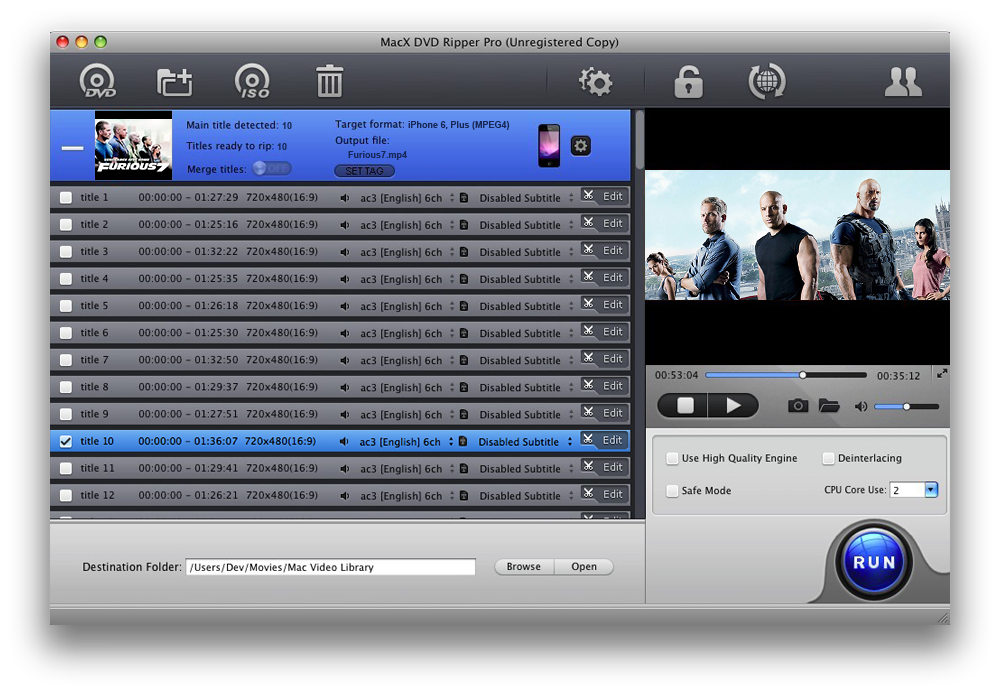Check the title 4 checkbox
Viewport: 1000px width, 693px height.
tap(66, 279)
